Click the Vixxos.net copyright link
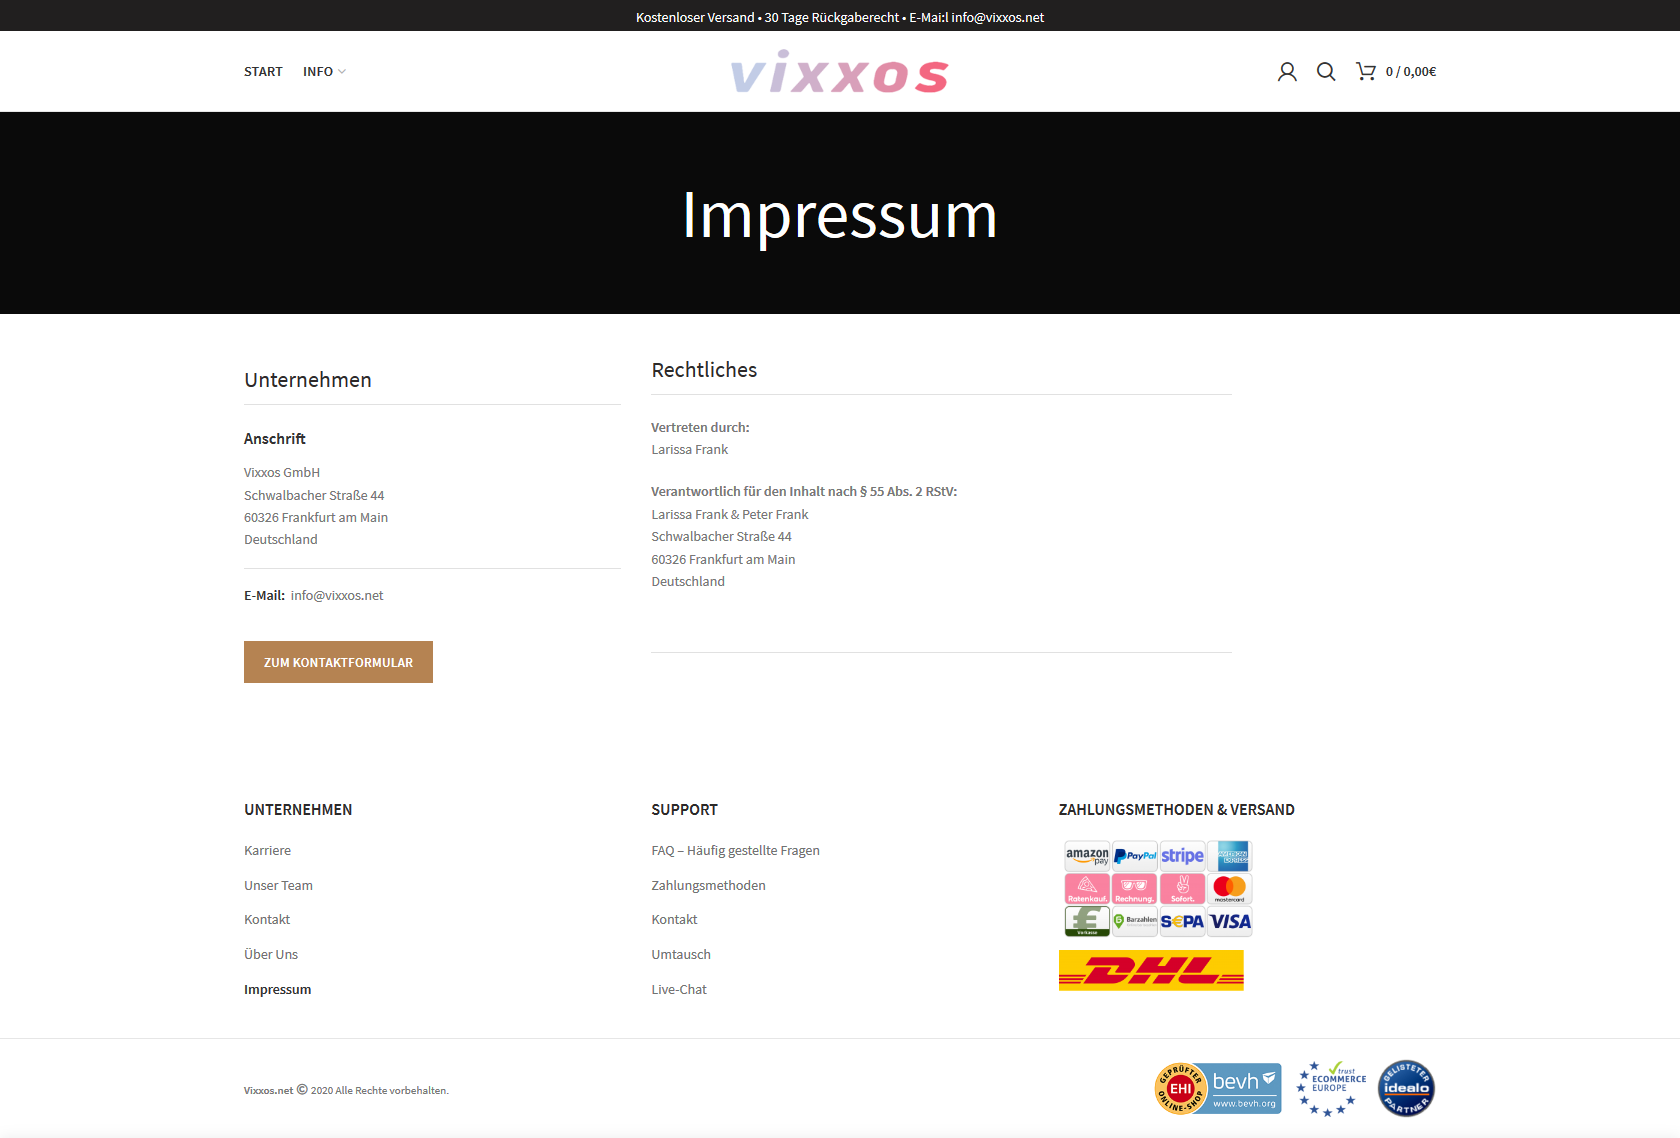Viewport: 1680px width, 1138px height. point(268,1091)
